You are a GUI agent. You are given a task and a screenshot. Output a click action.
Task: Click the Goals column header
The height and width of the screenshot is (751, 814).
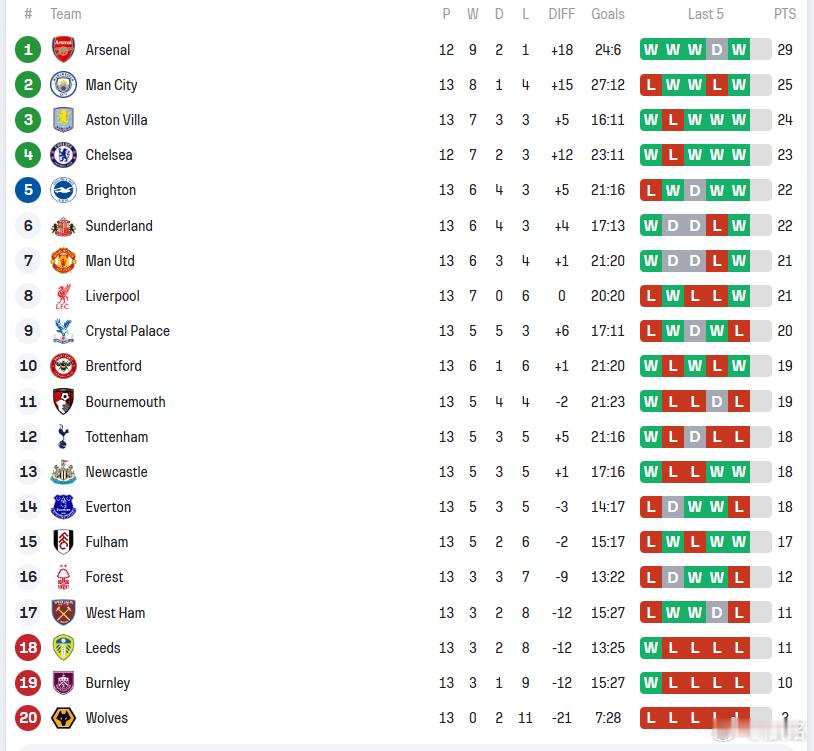pos(607,14)
